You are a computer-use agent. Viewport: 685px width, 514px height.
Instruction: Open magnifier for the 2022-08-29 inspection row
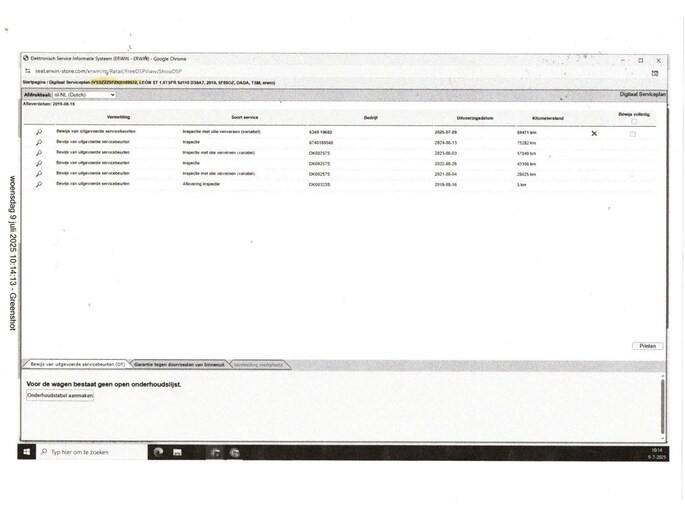pyautogui.click(x=38, y=163)
